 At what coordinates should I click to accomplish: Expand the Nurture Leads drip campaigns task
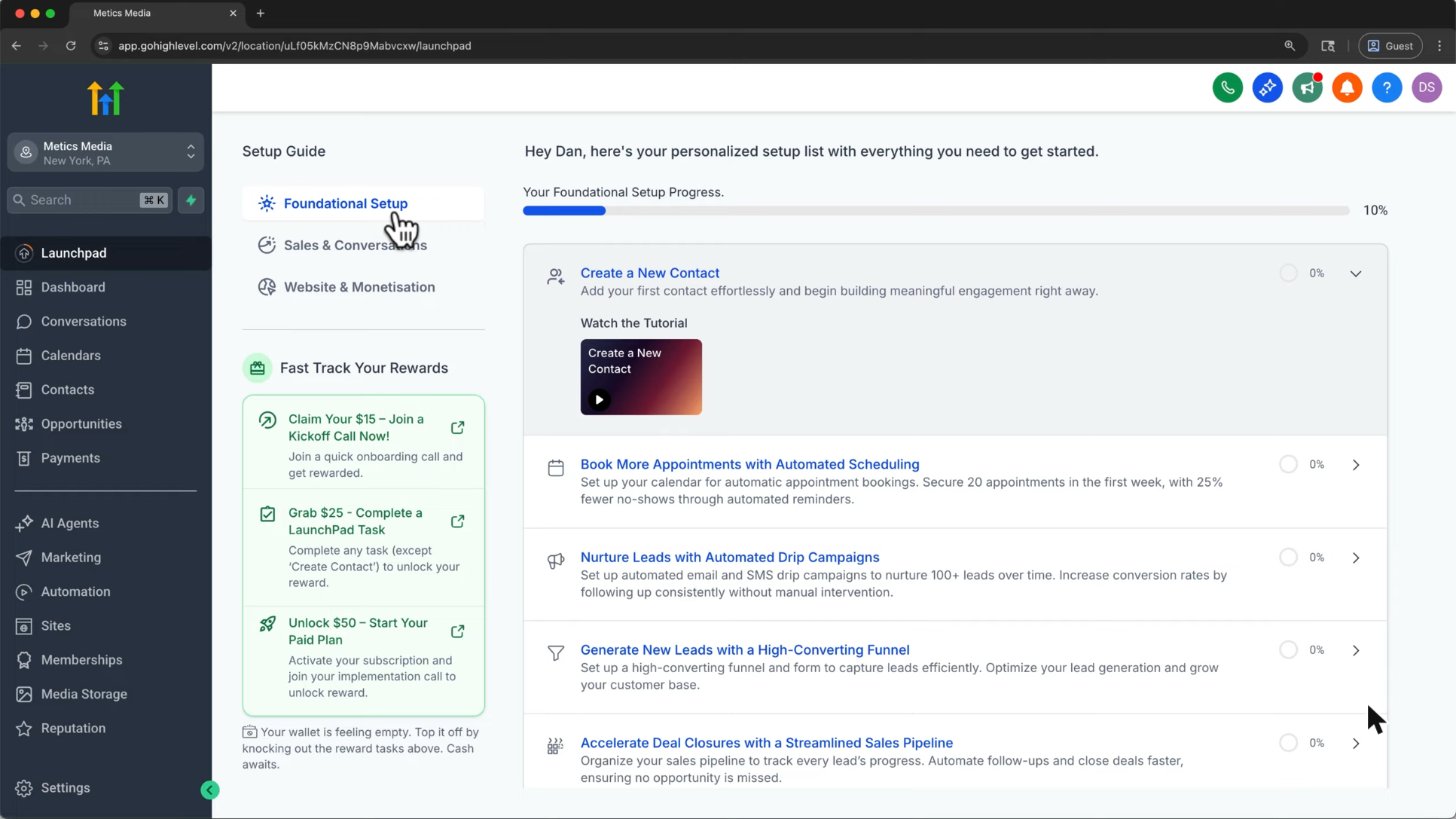tap(1356, 558)
